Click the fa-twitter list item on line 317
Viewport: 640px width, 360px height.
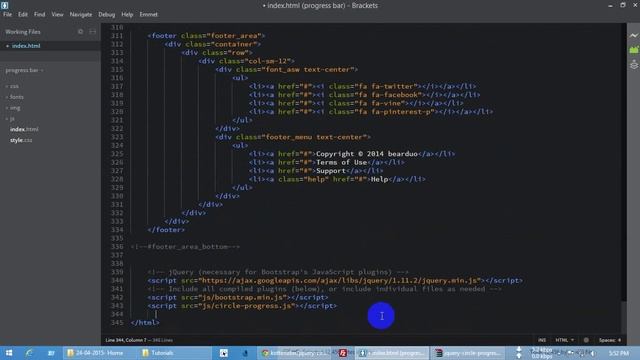pos(362,87)
